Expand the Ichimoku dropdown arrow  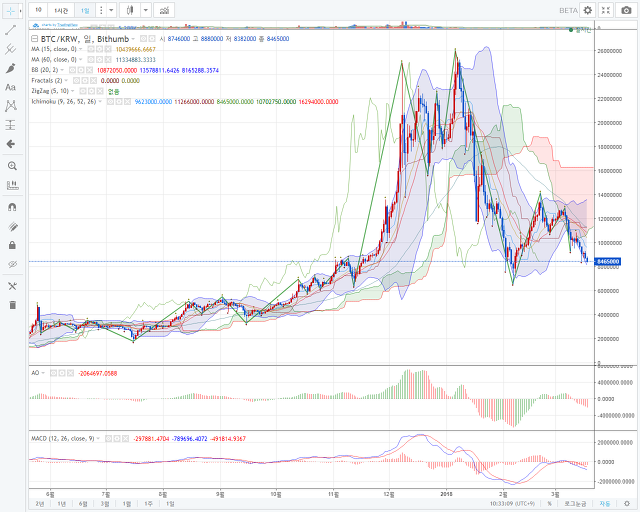(100, 101)
